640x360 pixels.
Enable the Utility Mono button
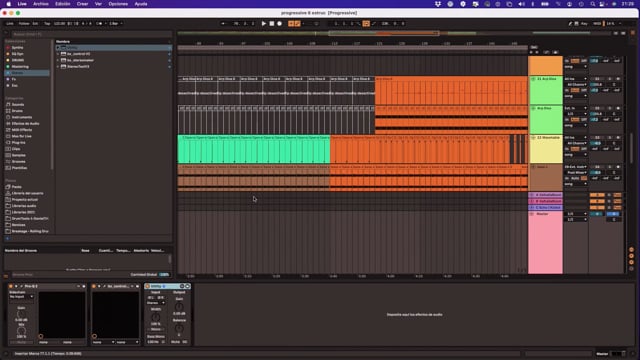click(156, 329)
